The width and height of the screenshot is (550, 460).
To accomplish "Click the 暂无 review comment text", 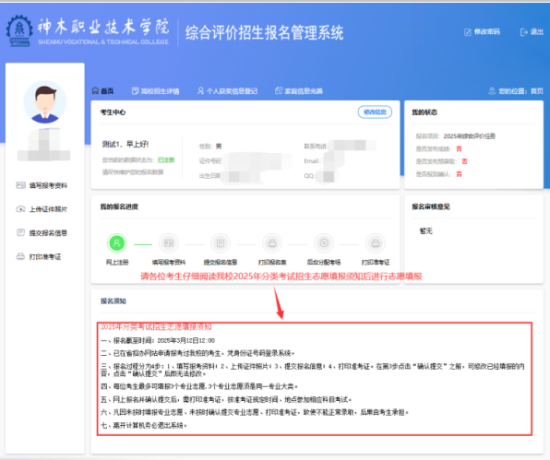I will pyautogui.click(x=426, y=231).
